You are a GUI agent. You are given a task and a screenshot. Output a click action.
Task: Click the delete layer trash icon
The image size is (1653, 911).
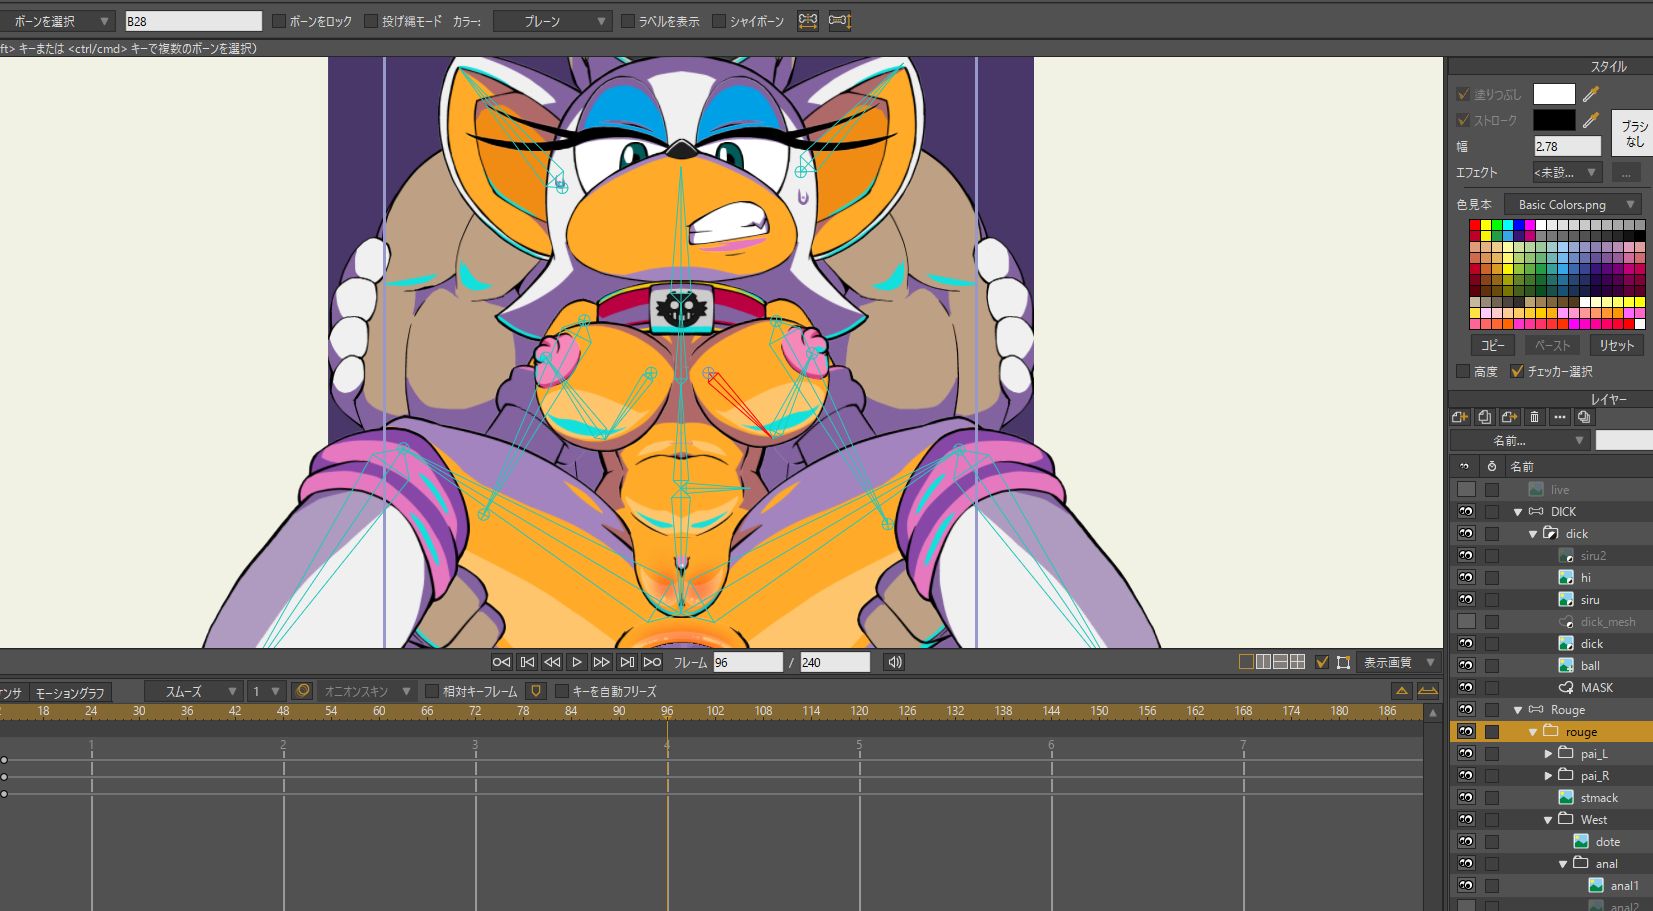[1534, 417]
